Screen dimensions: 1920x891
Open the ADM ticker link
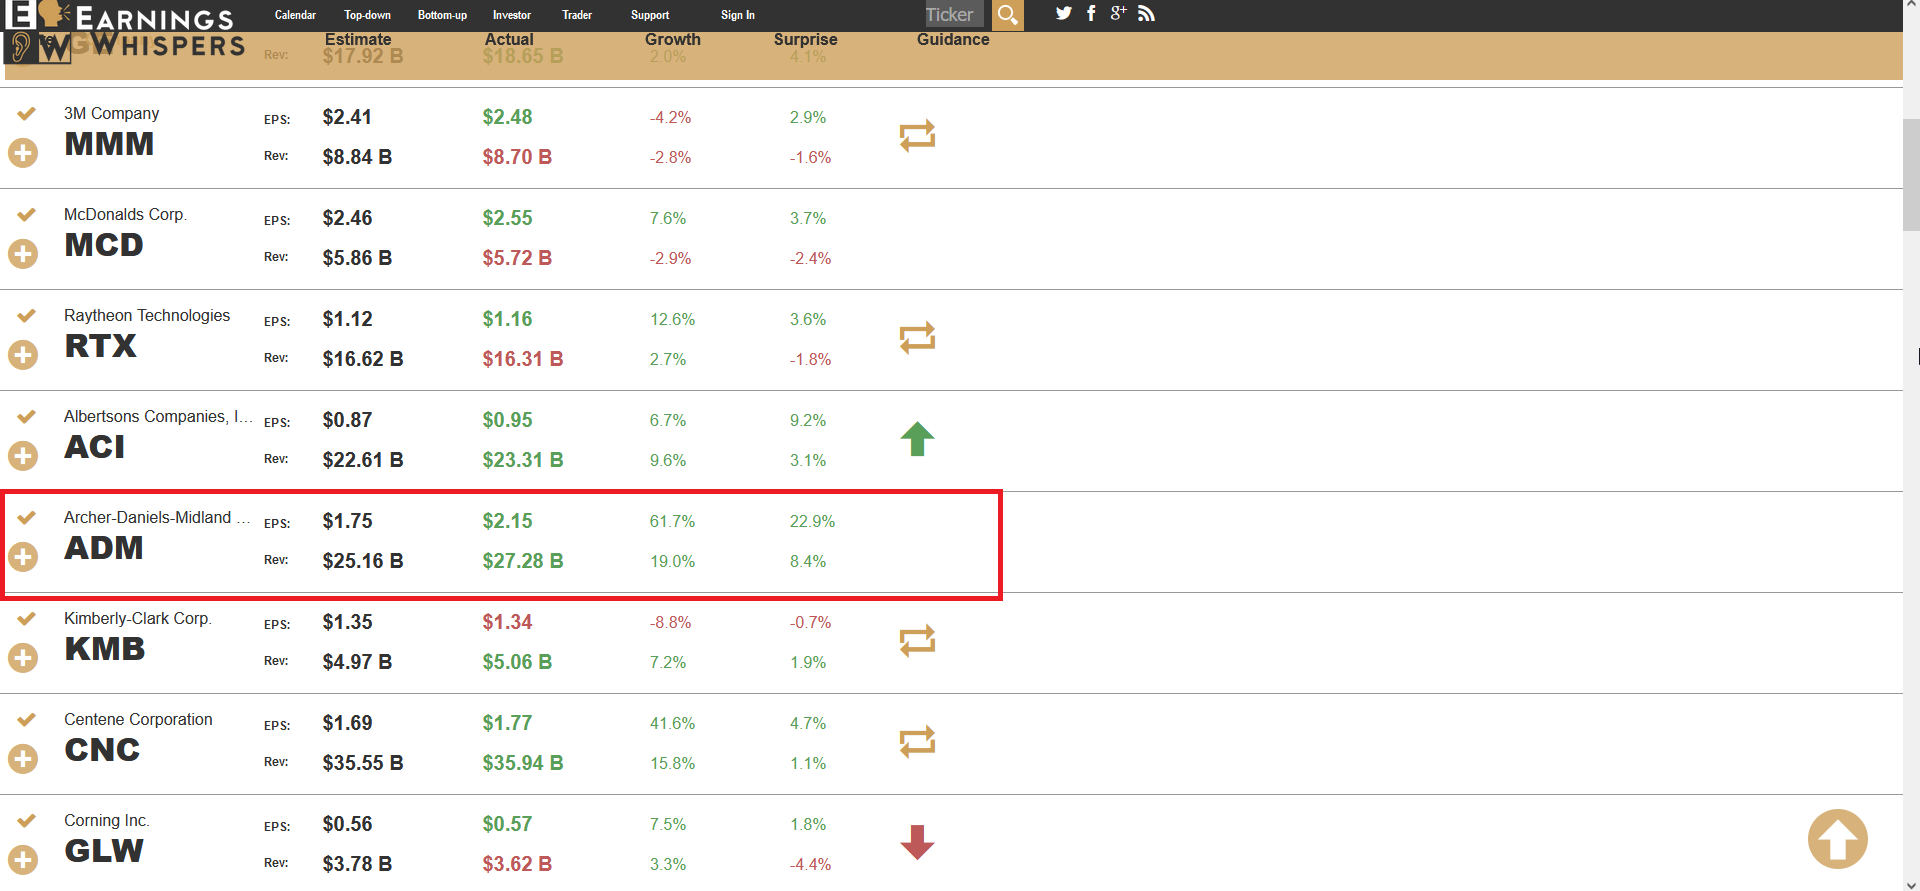(x=104, y=548)
